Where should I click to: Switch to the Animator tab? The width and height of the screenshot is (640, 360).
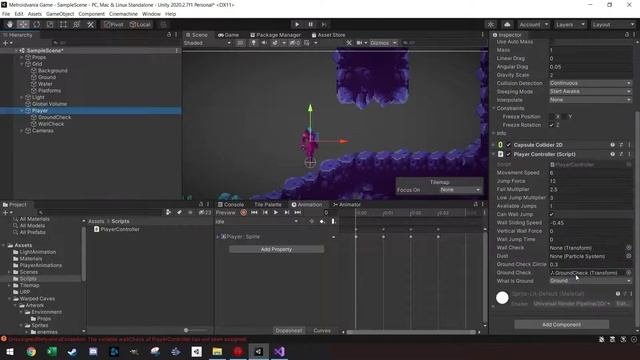point(347,204)
